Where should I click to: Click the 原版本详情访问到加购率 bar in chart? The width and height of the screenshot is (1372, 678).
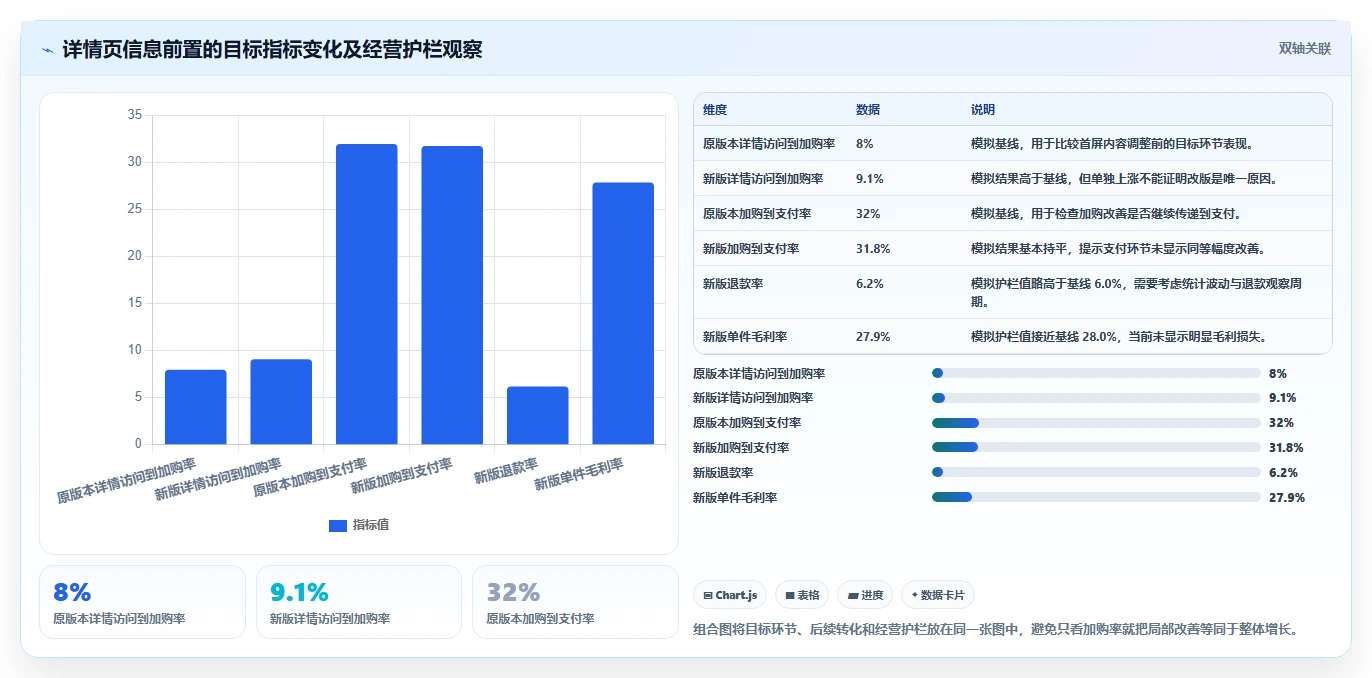coord(196,407)
